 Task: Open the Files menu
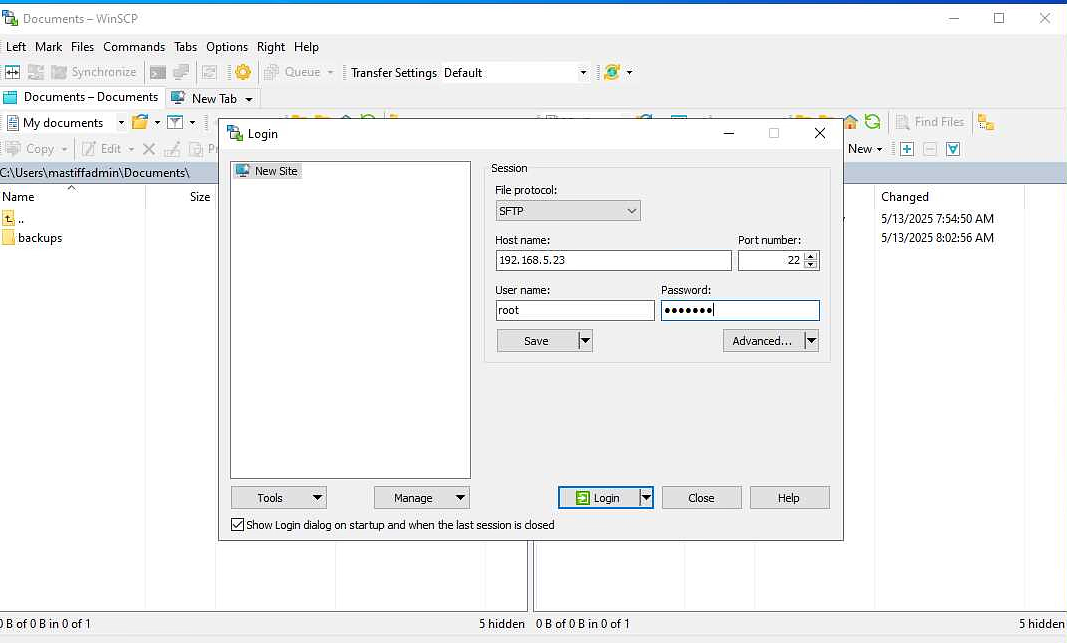coord(82,47)
